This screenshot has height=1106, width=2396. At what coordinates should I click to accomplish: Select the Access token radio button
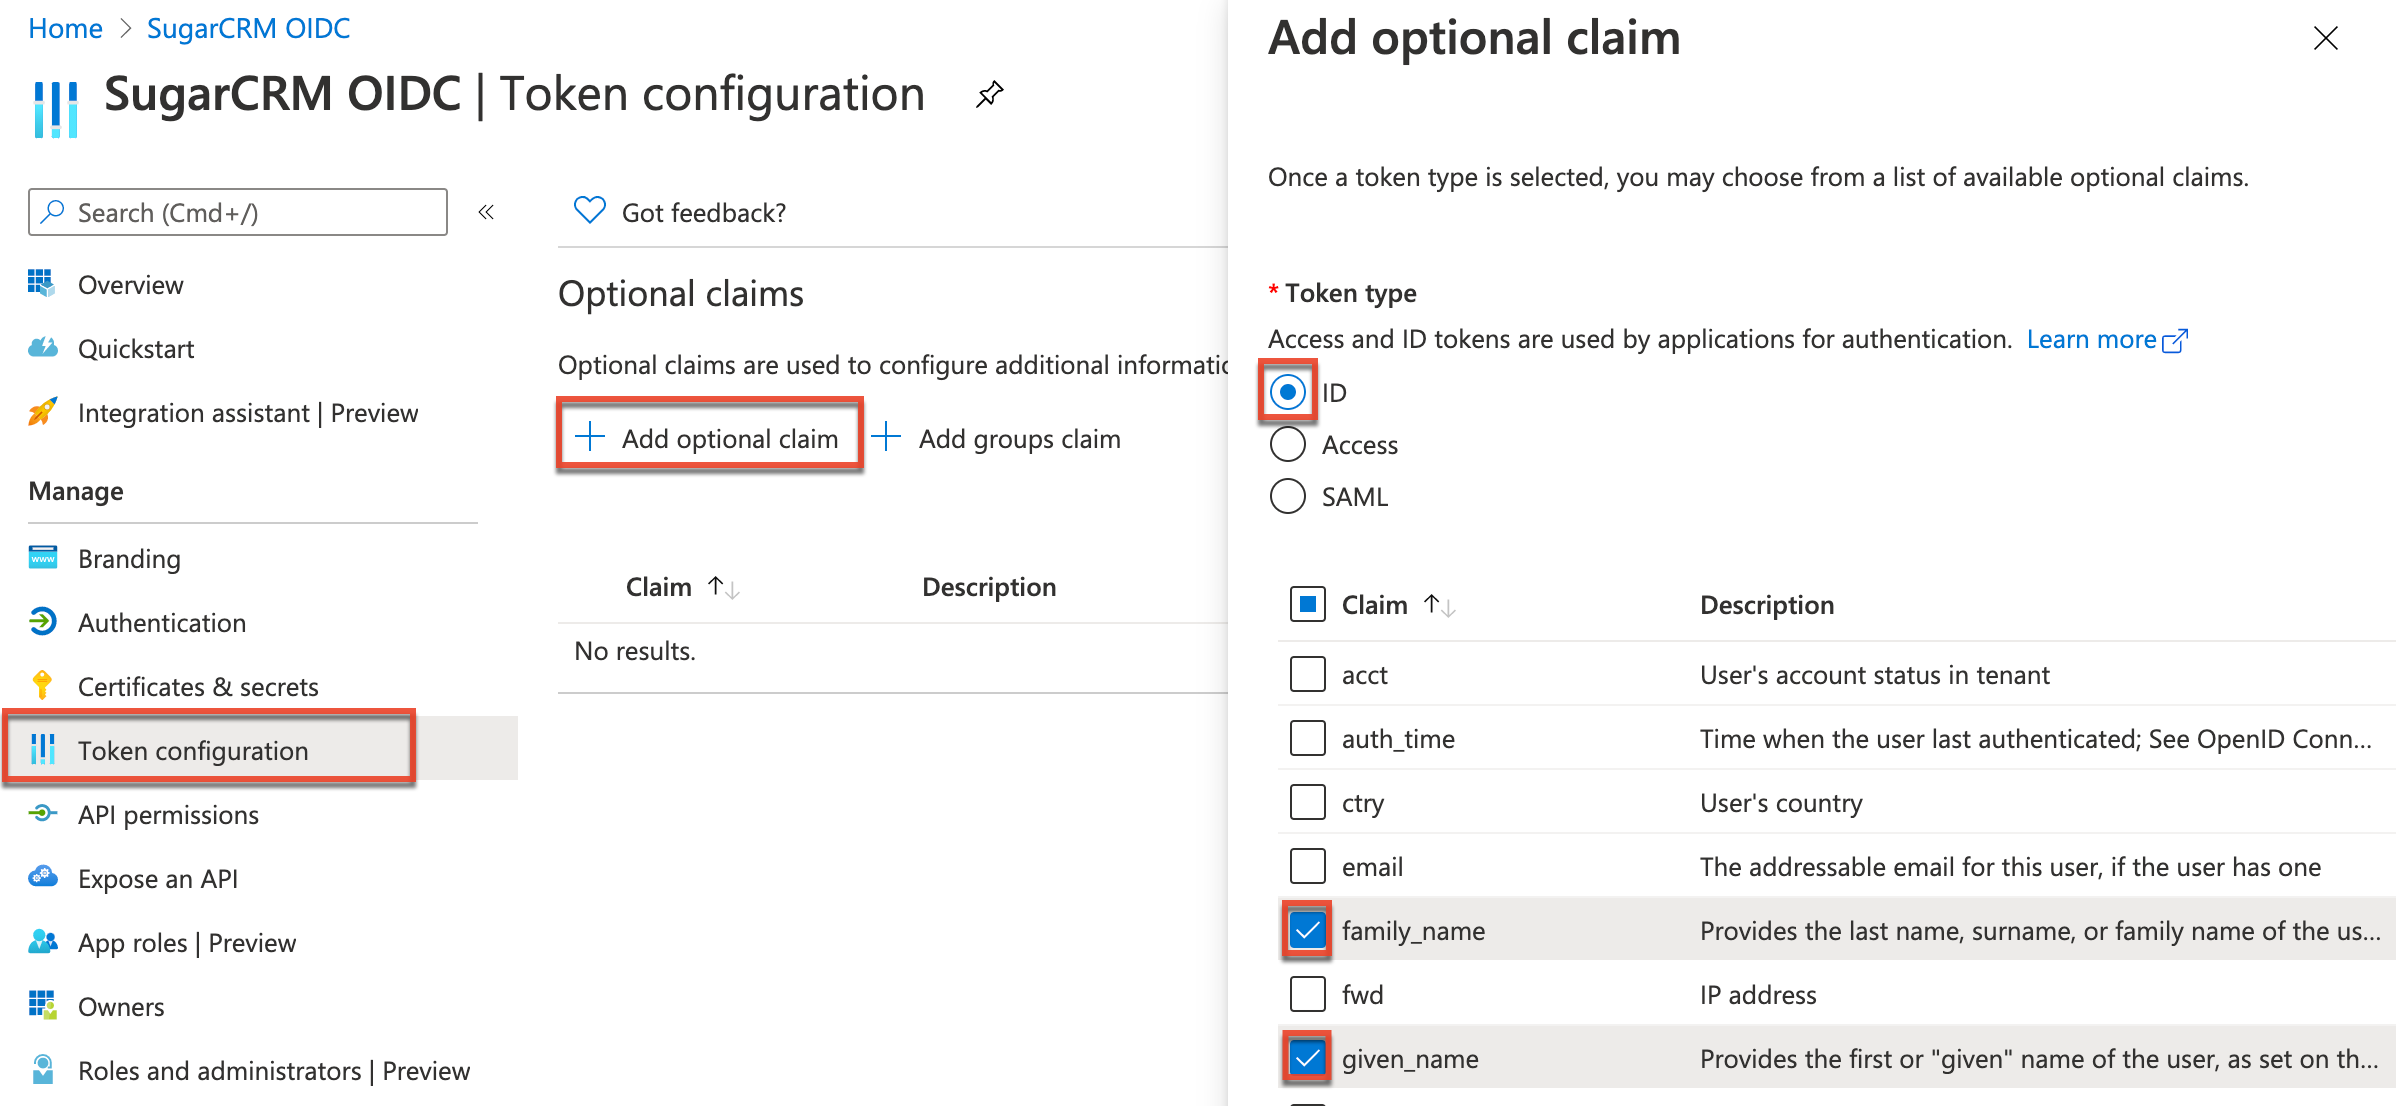click(x=1289, y=444)
